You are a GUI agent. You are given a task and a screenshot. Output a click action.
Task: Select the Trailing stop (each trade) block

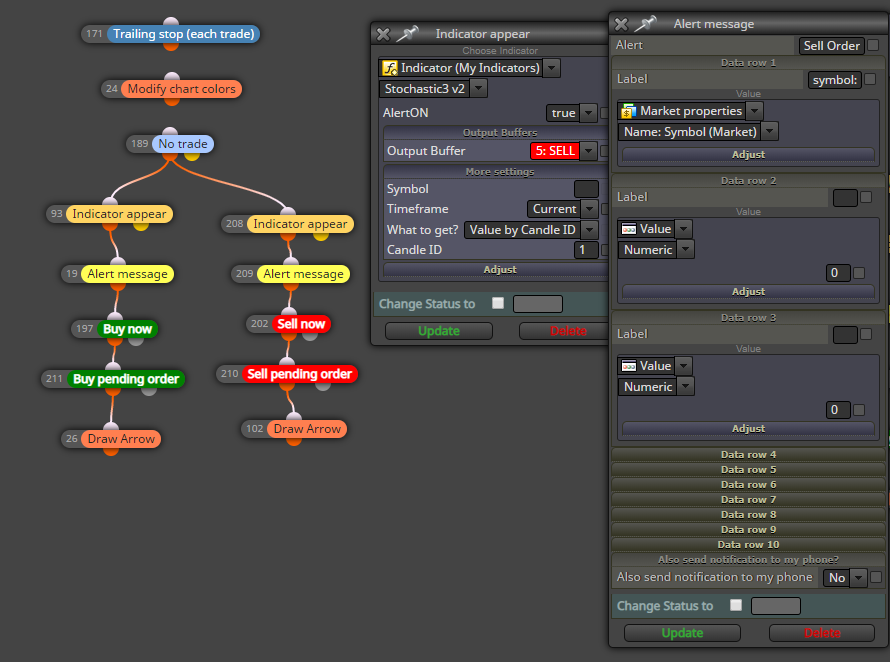tap(183, 34)
